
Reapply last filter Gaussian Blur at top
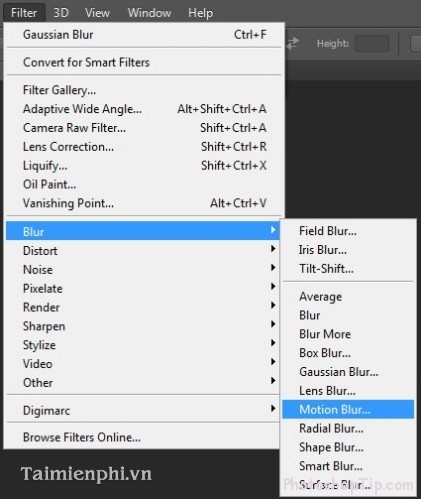(x=144, y=34)
